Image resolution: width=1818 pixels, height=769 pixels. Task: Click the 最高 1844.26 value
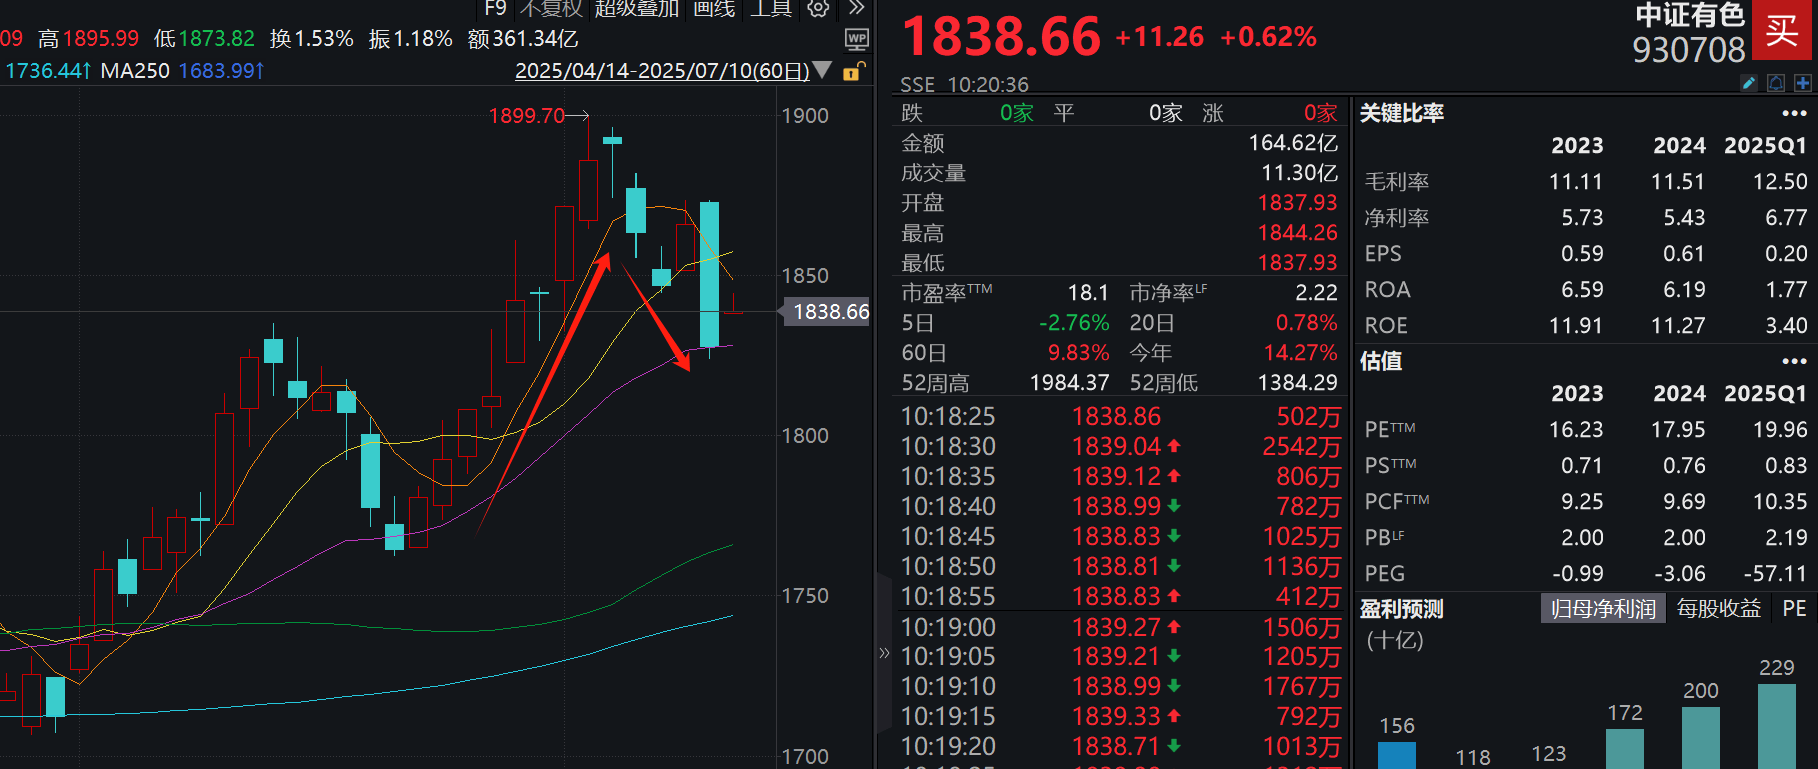1297,233
